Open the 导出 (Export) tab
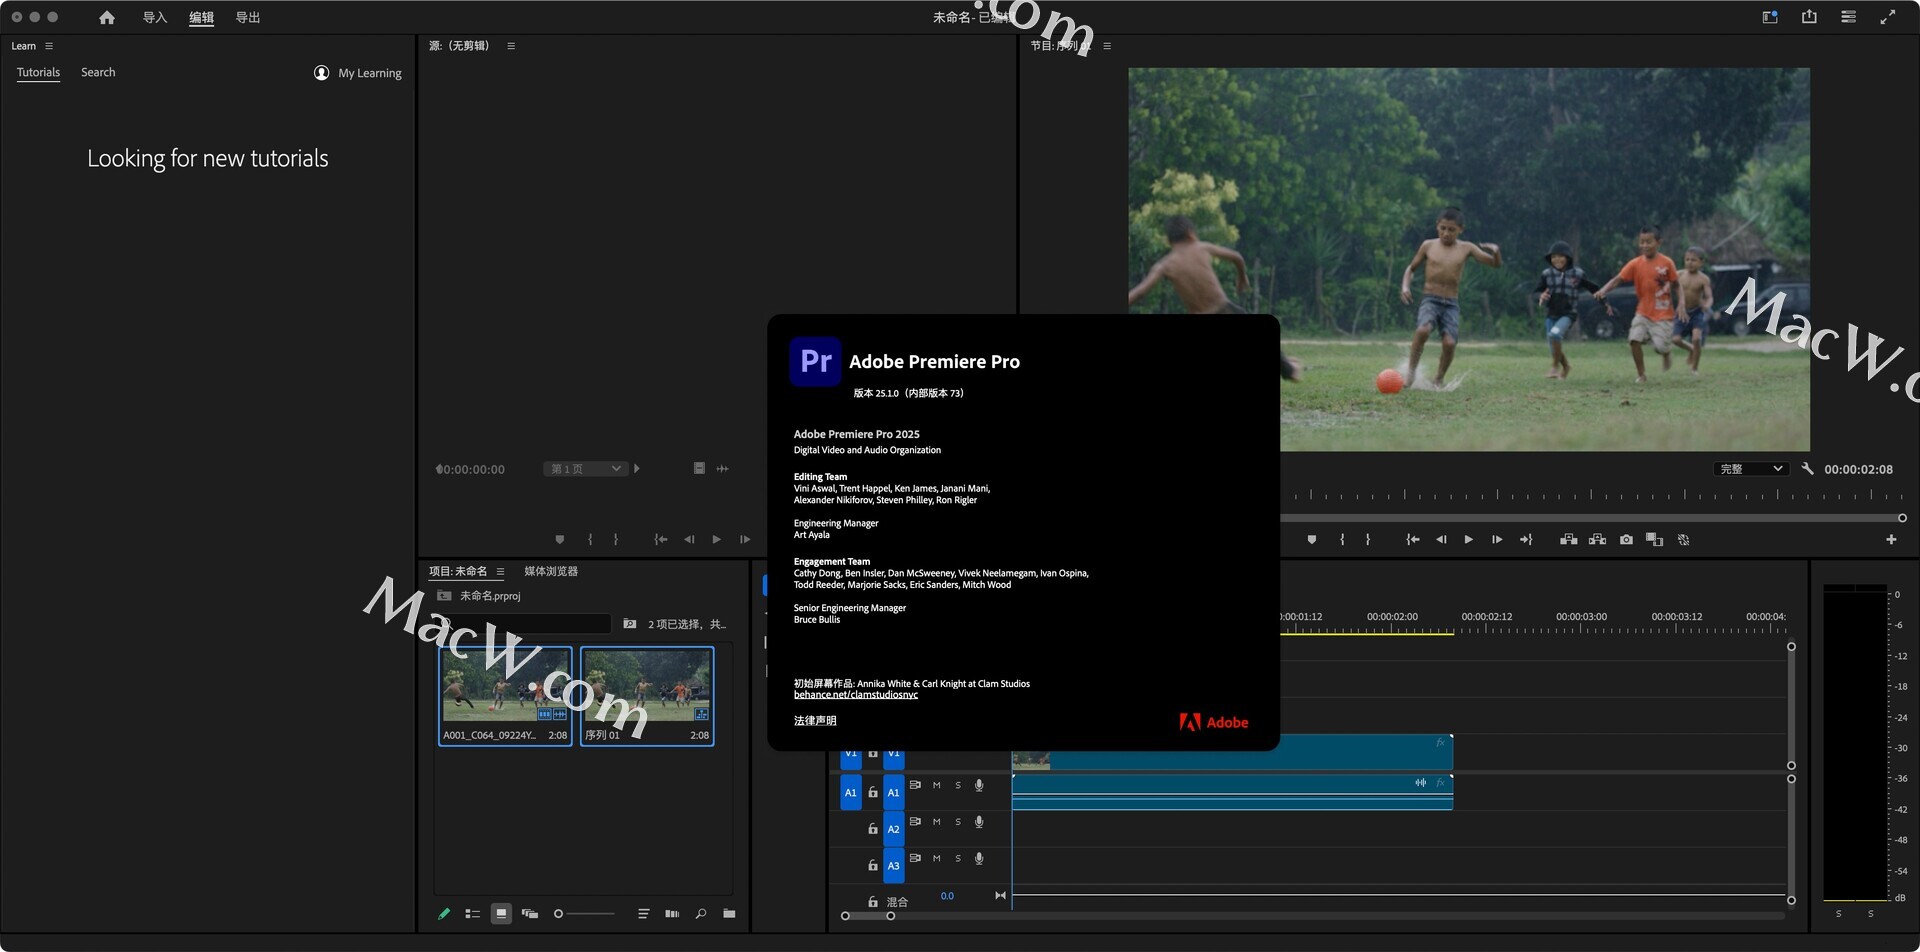The image size is (1920, 952). pos(247,17)
